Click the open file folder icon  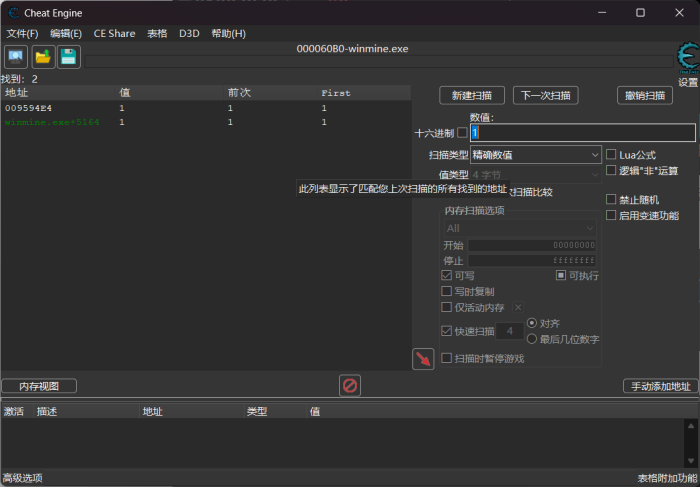pyautogui.click(x=43, y=57)
